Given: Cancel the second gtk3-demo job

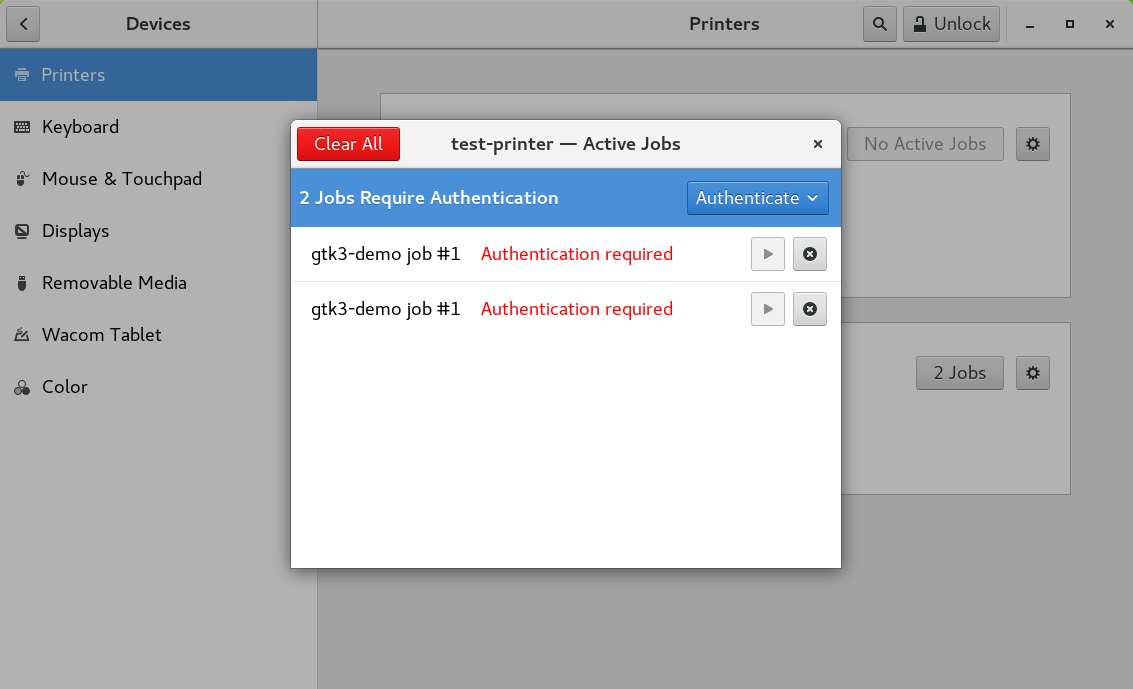Looking at the screenshot, I should (x=809, y=309).
